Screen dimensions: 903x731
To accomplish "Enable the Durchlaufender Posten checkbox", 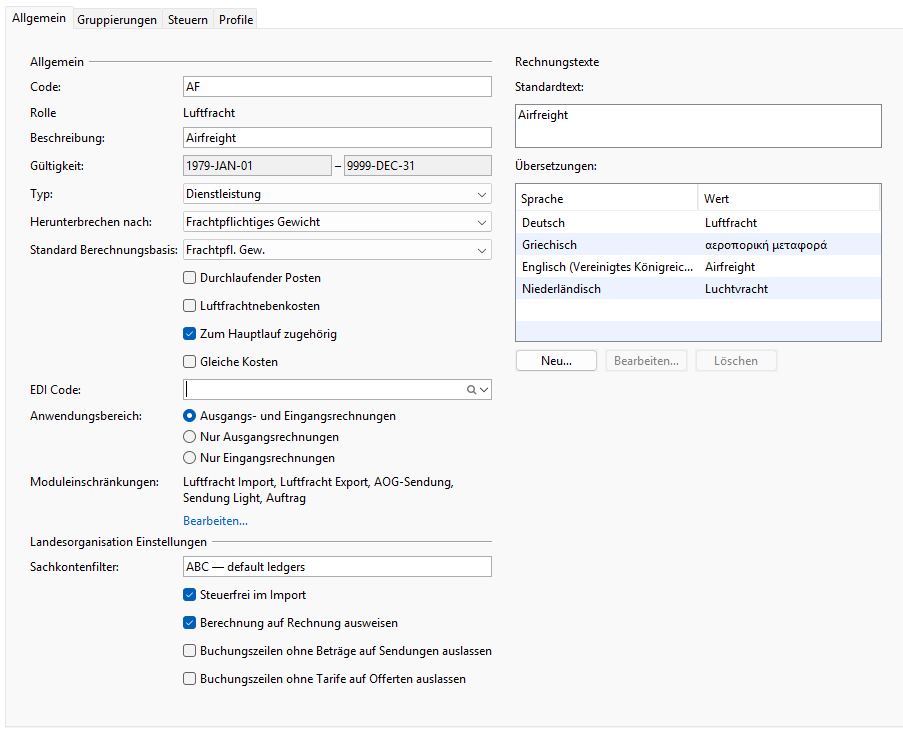I will (x=189, y=278).
